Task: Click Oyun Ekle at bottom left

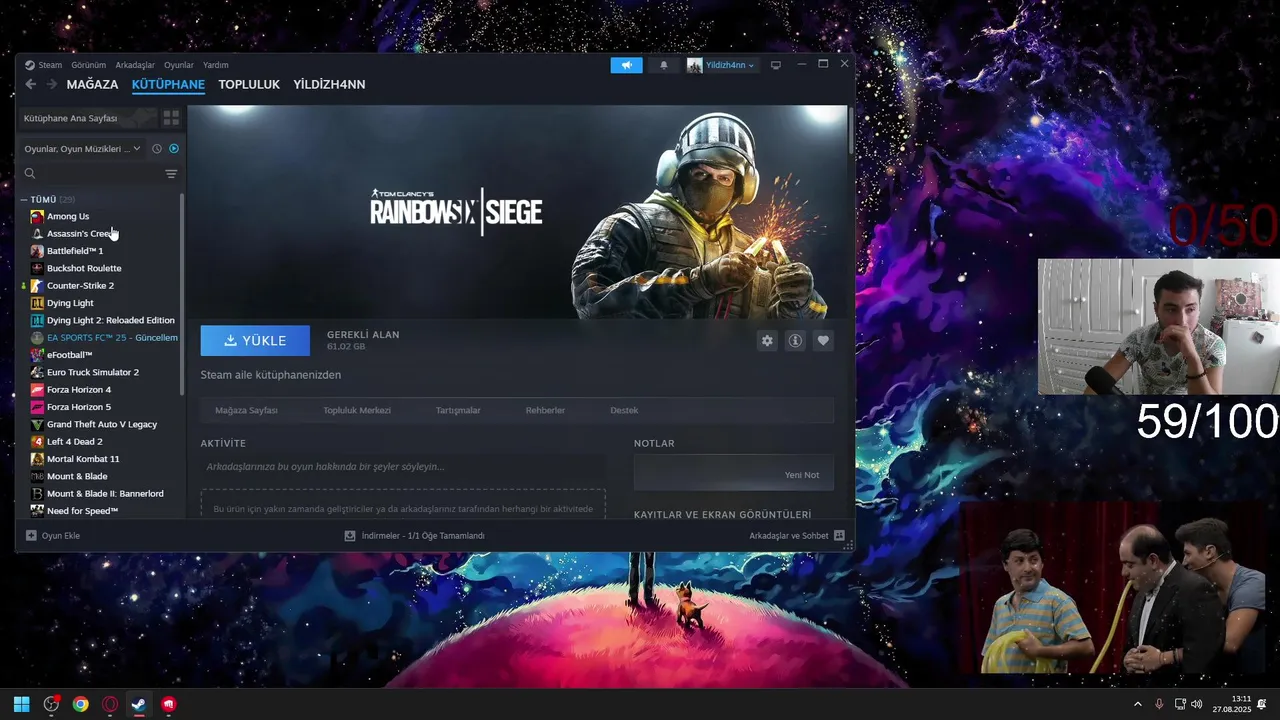Action: point(53,536)
